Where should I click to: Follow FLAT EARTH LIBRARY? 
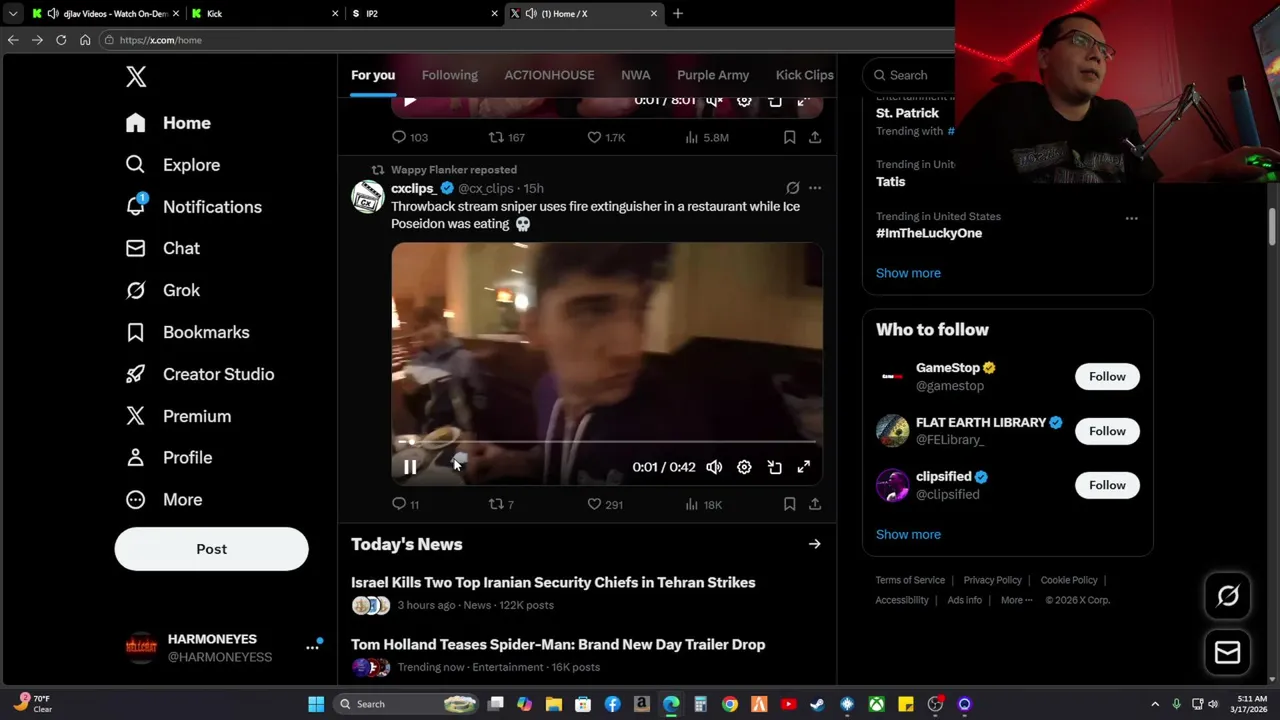[x=1107, y=431]
